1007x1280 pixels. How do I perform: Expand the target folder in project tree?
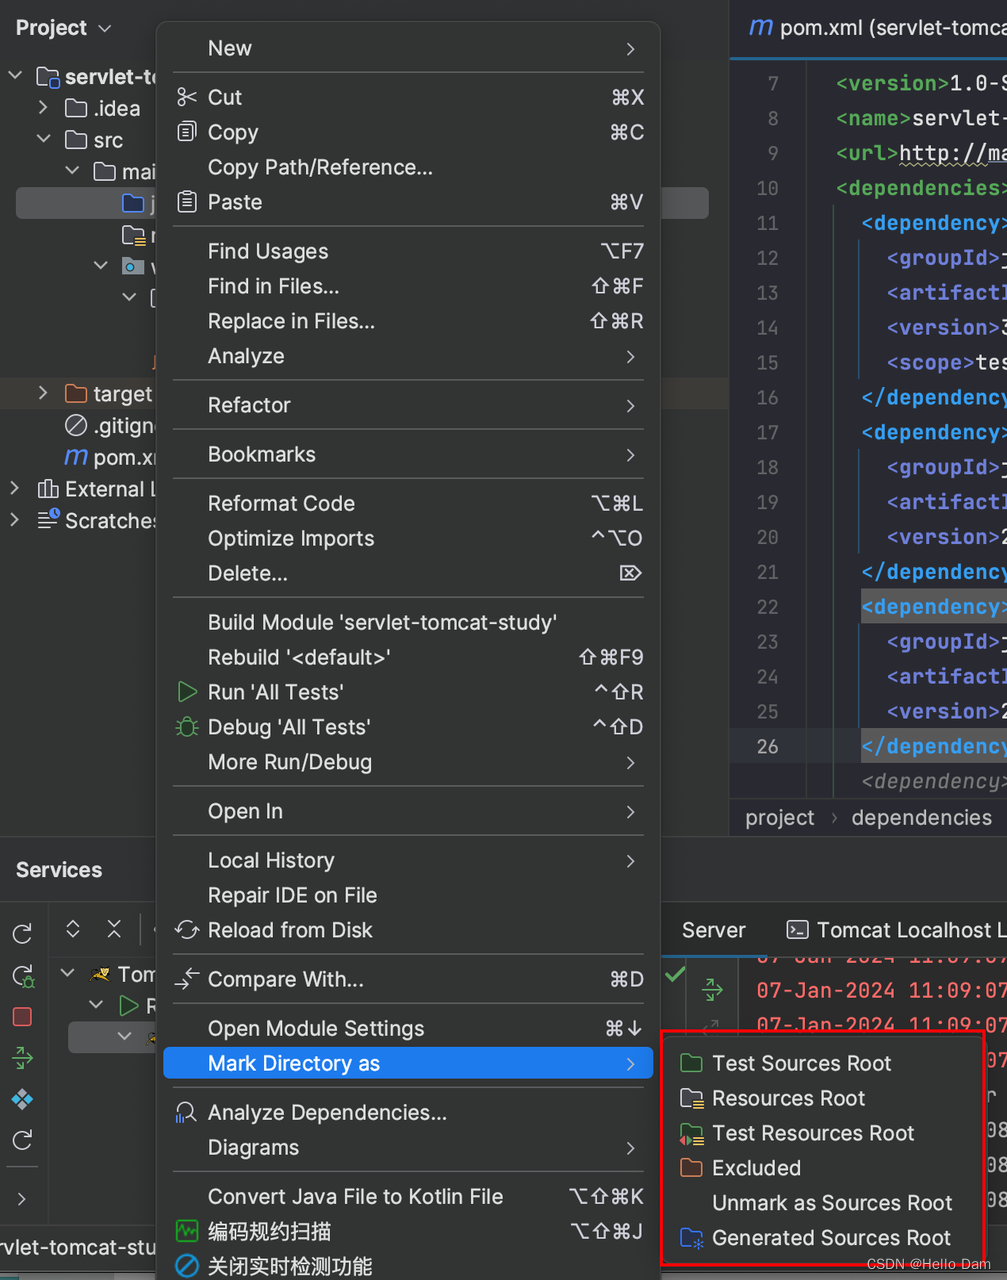click(x=43, y=394)
